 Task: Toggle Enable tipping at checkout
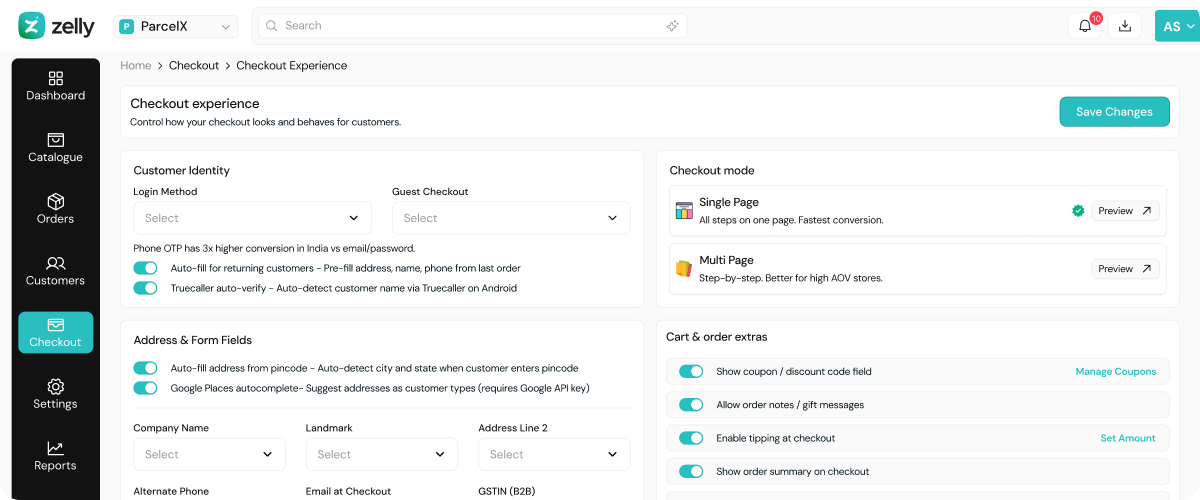[x=691, y=438]
